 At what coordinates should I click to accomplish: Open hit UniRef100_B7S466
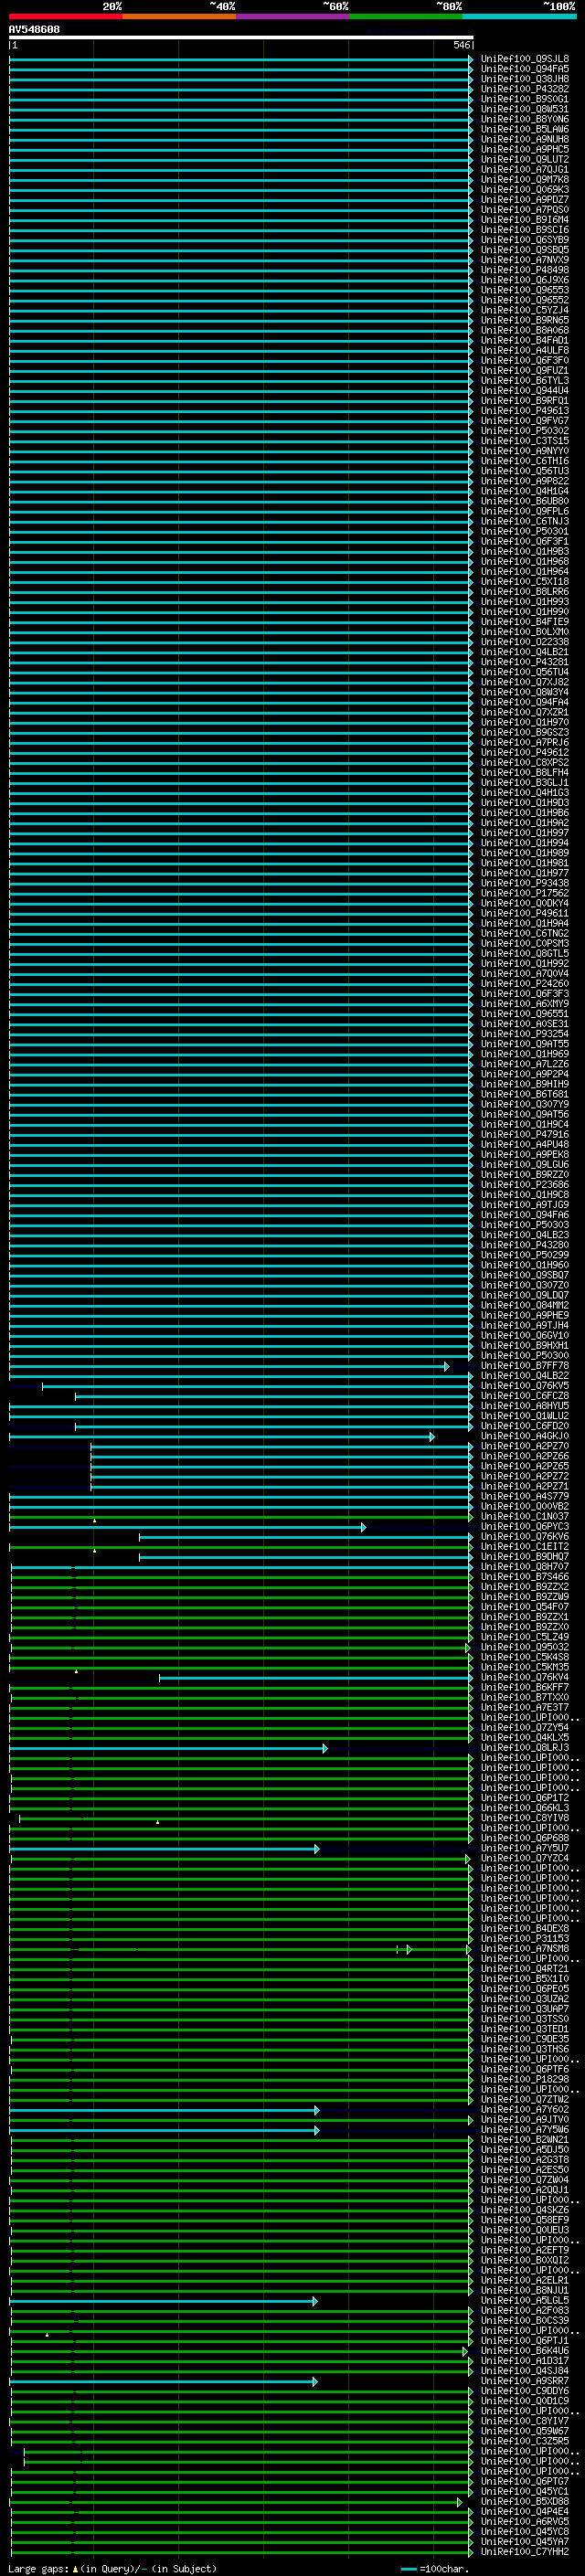point(524,1576)
